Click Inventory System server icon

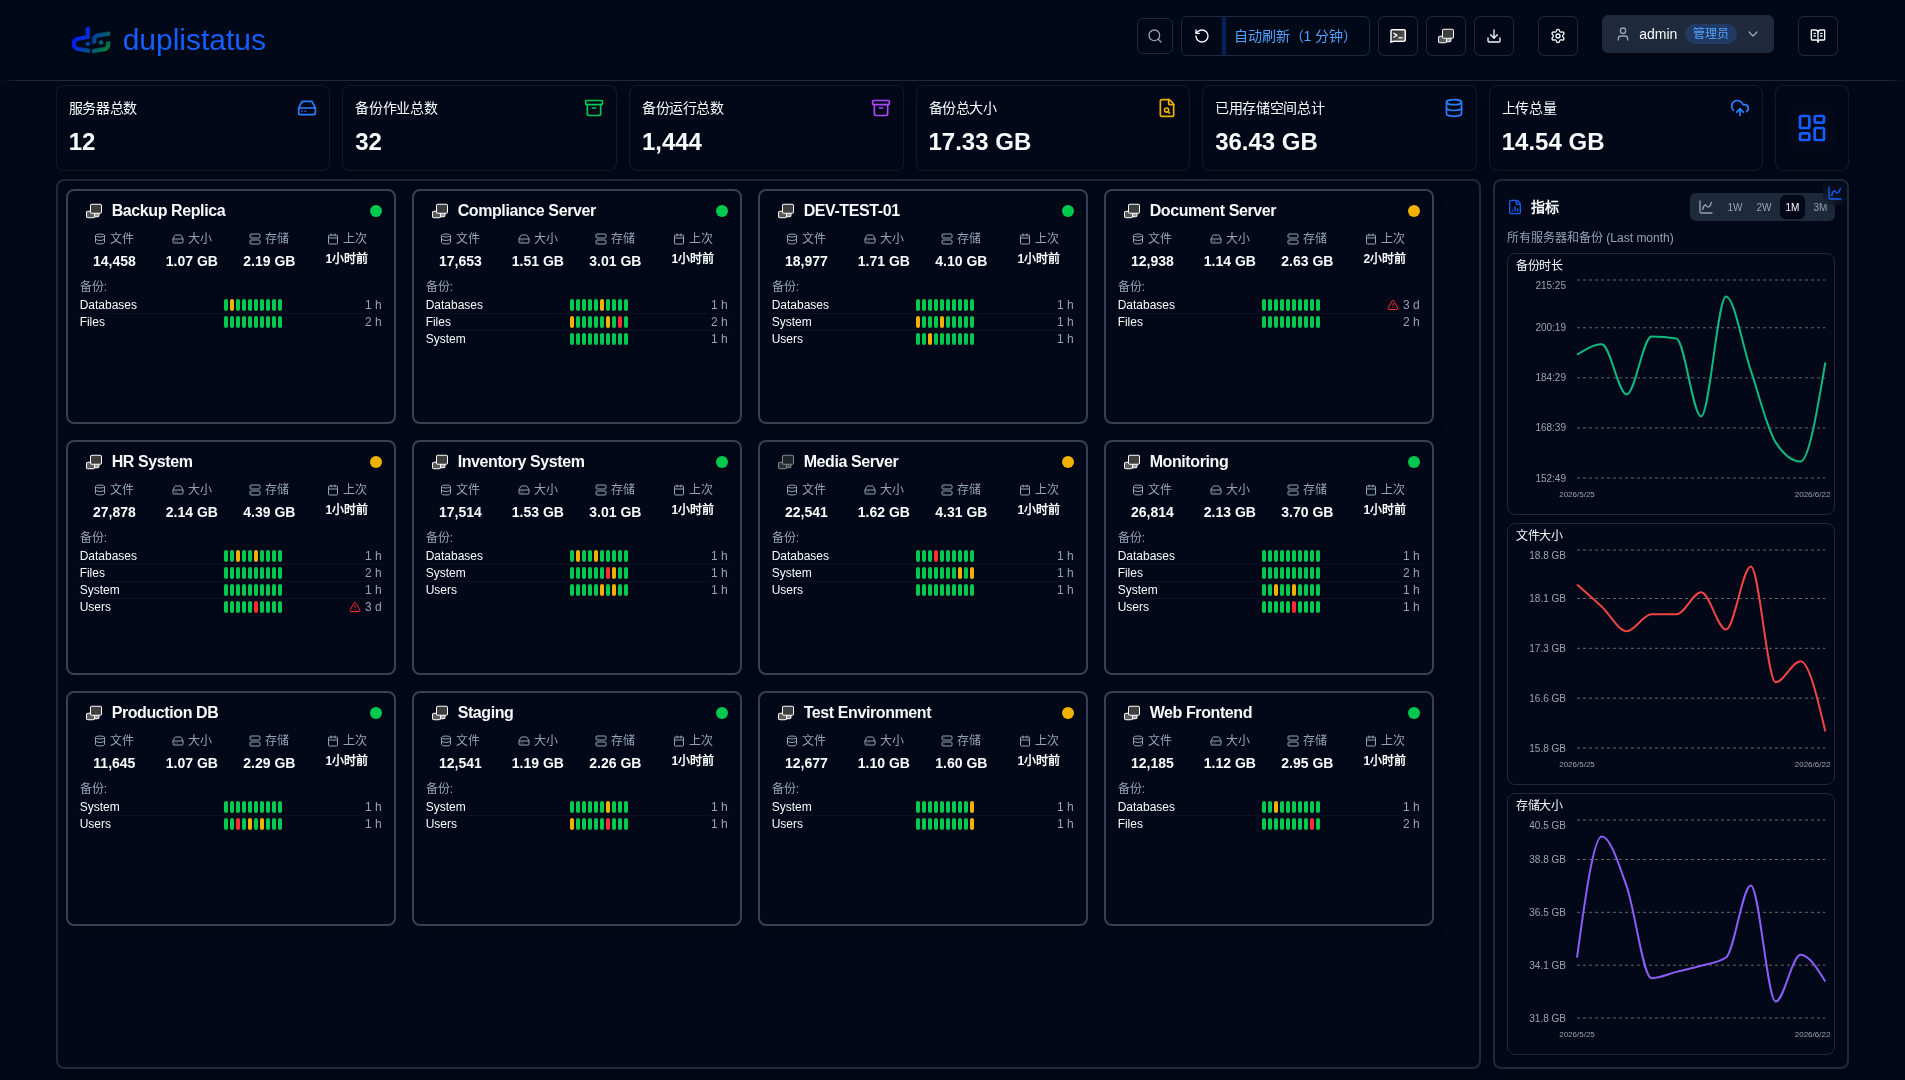[x=440, y=462]
